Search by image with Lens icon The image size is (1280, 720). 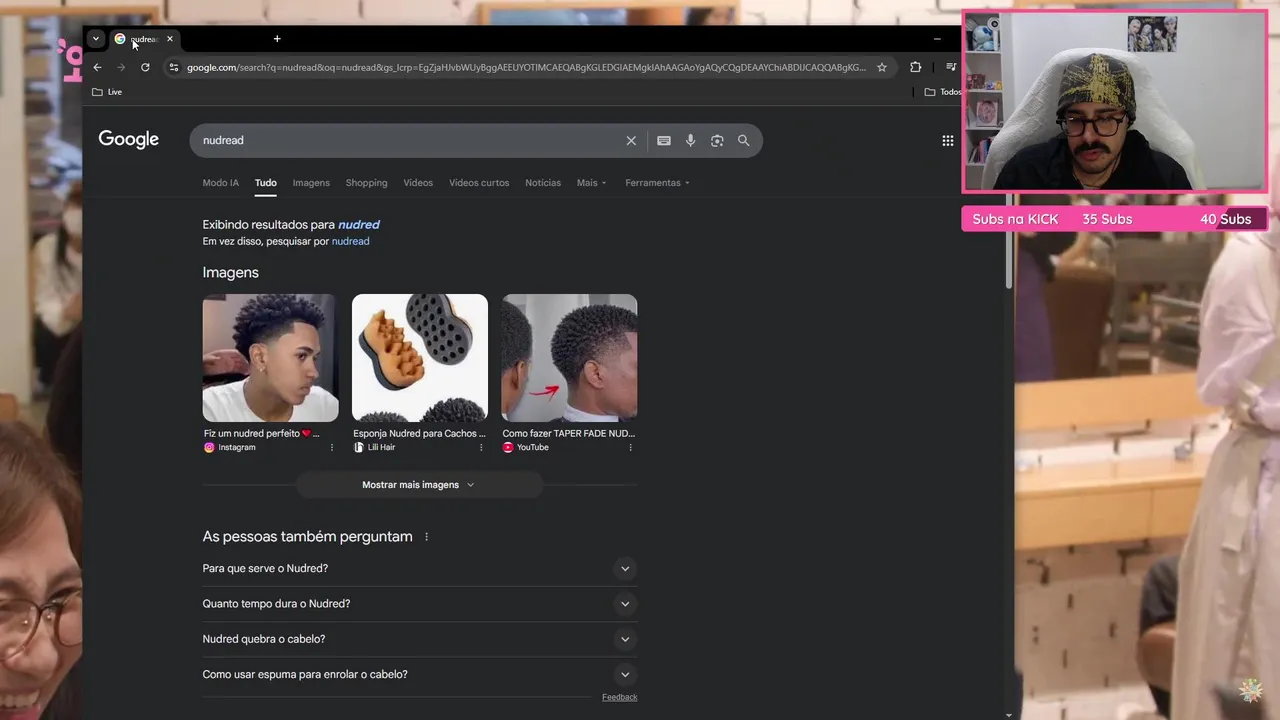717,141
